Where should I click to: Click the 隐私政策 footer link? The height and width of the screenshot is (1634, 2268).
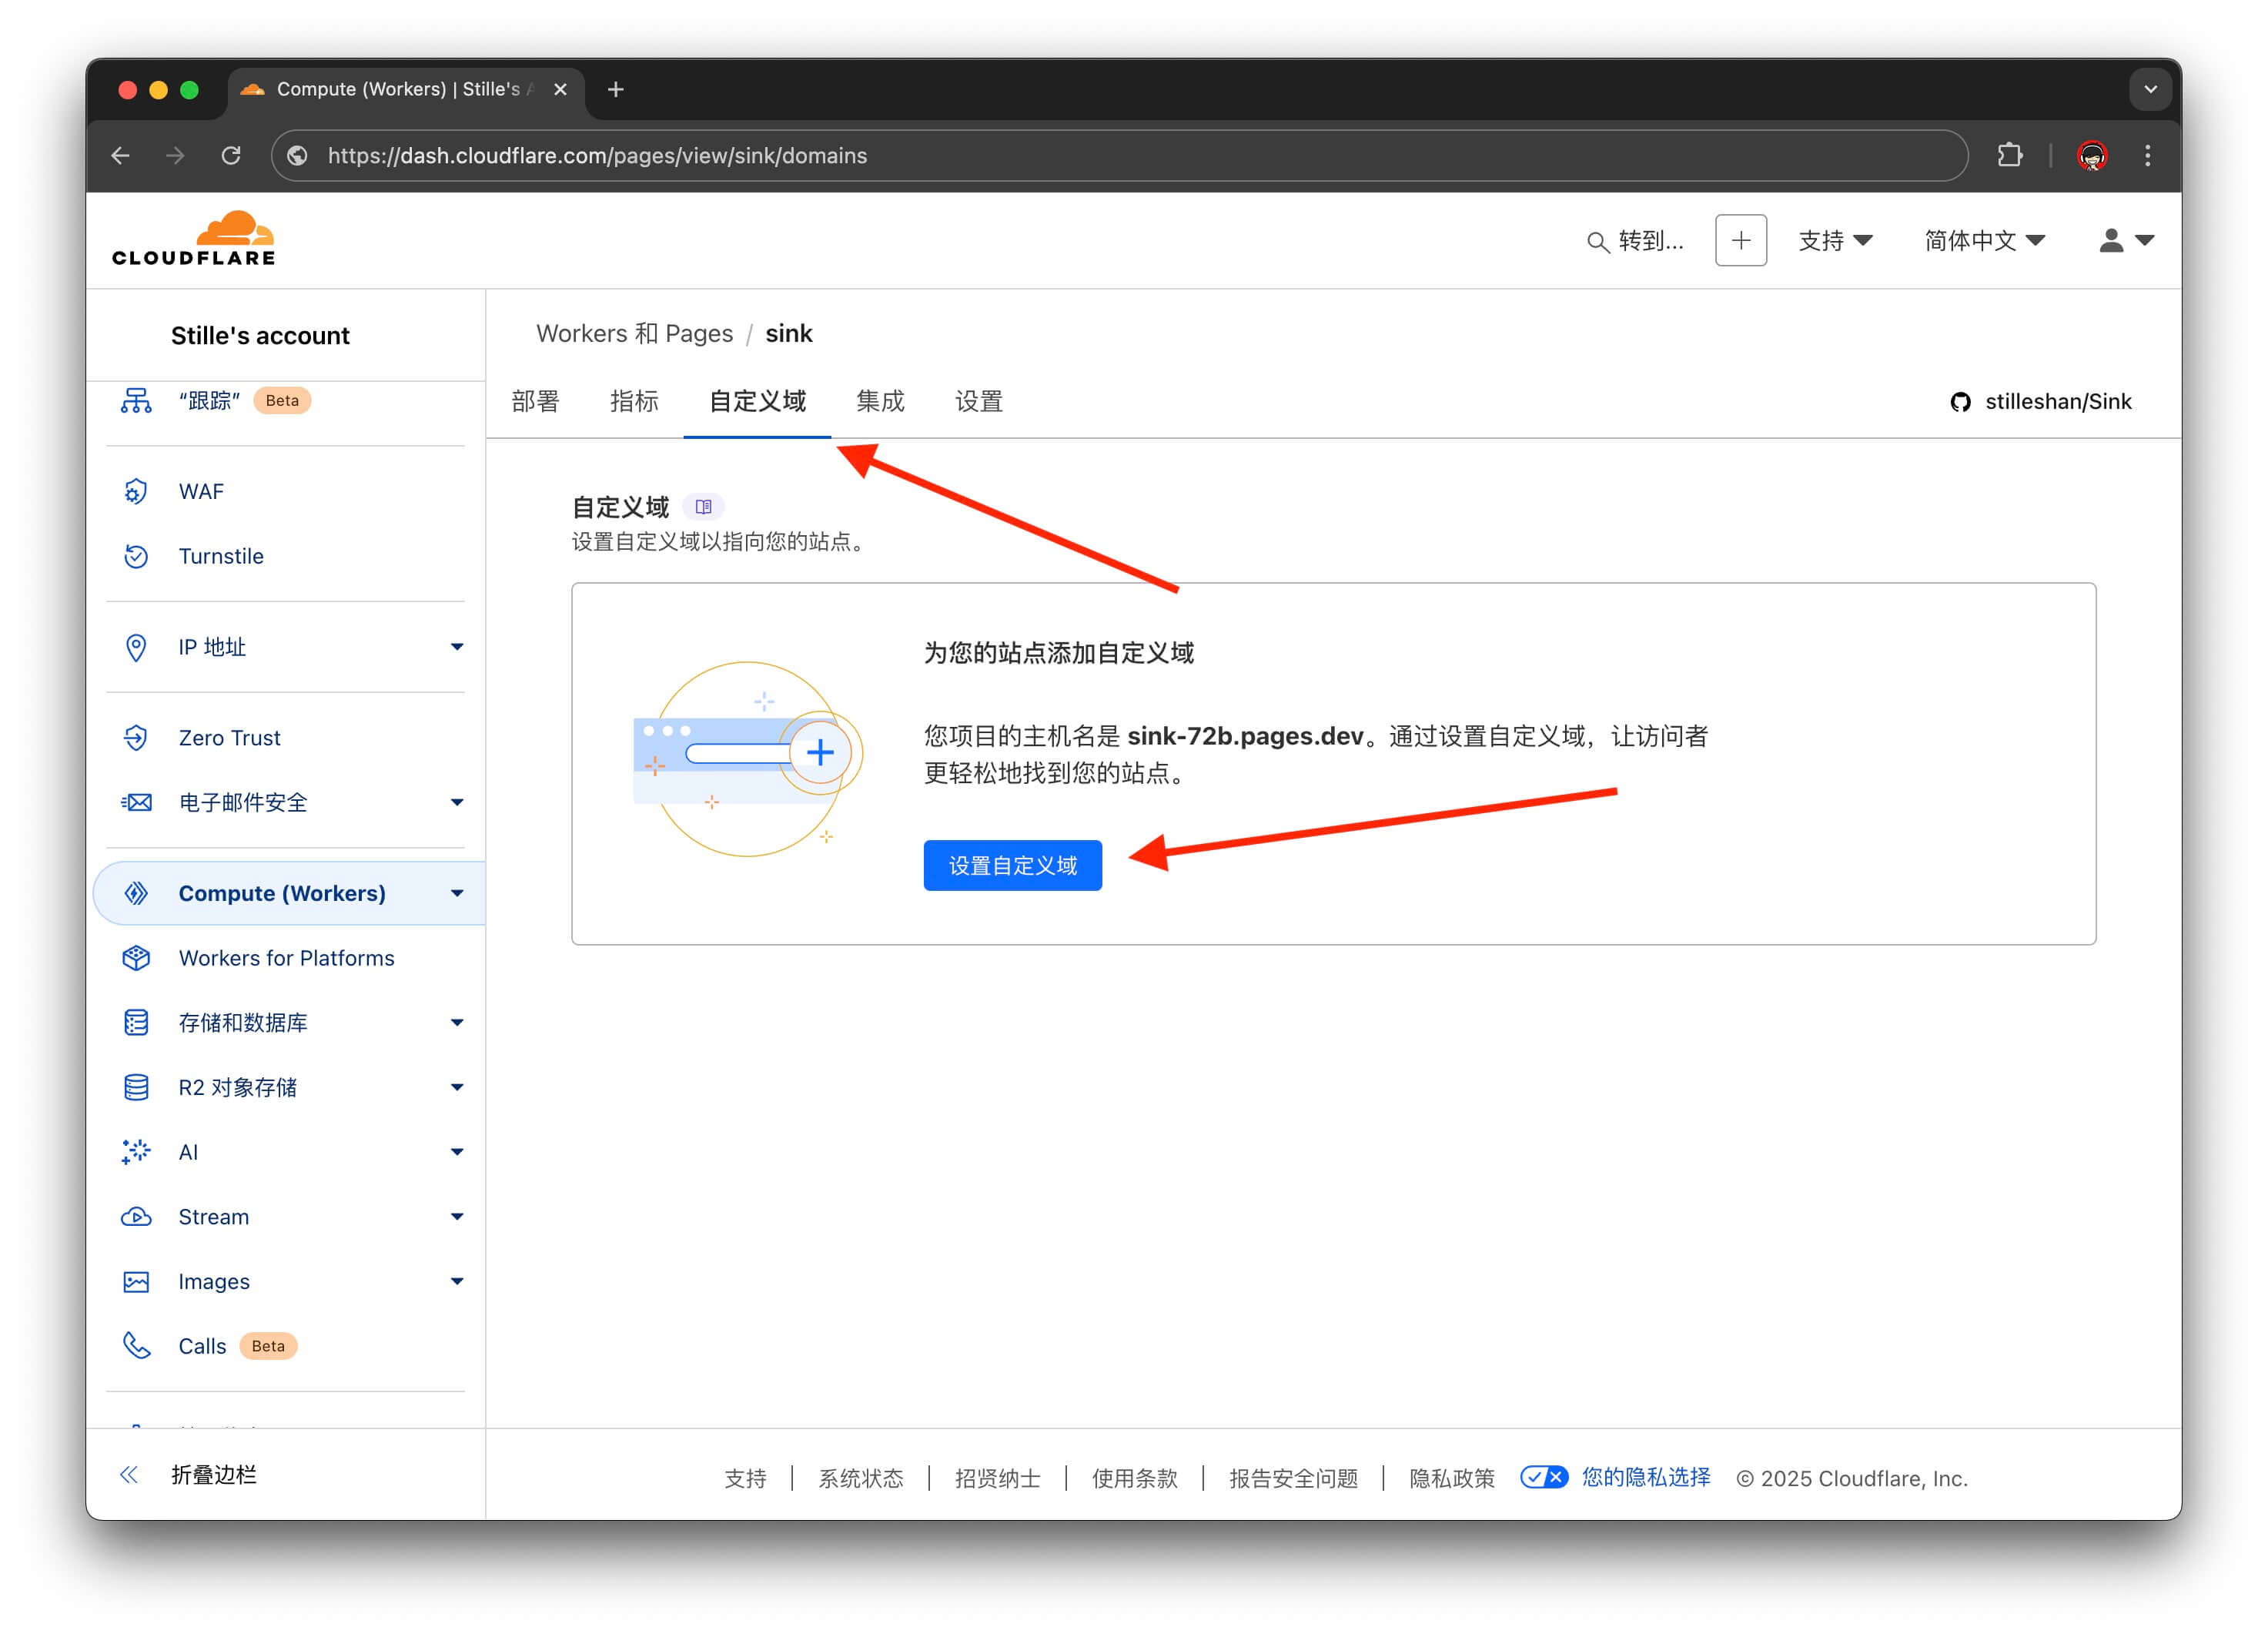[x=1451, y=1478]
